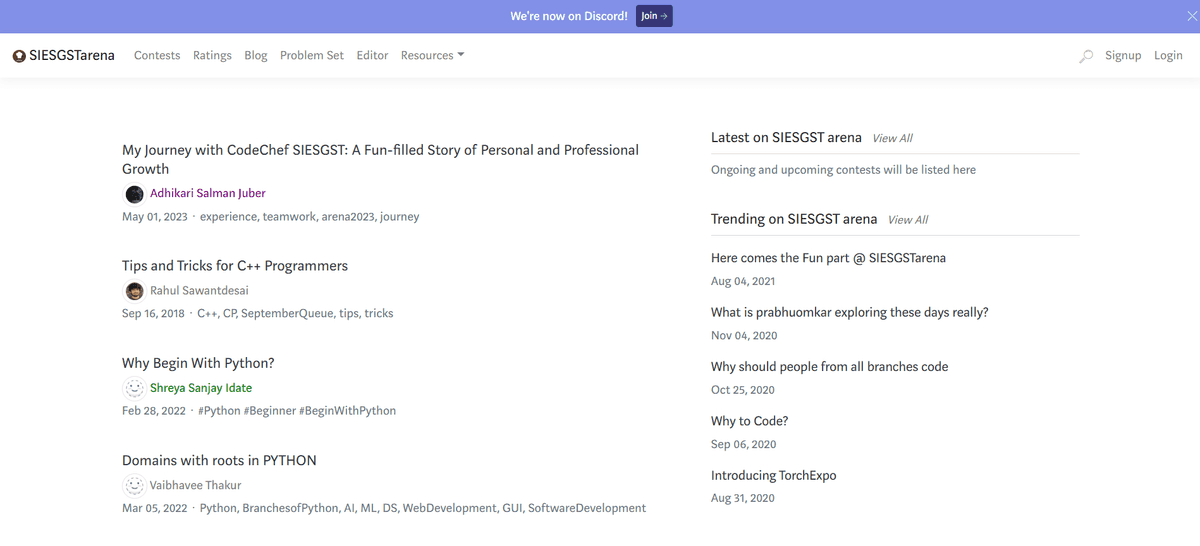
Task: Expand the Resources dropdown menu
Action: tap(432, 56)
